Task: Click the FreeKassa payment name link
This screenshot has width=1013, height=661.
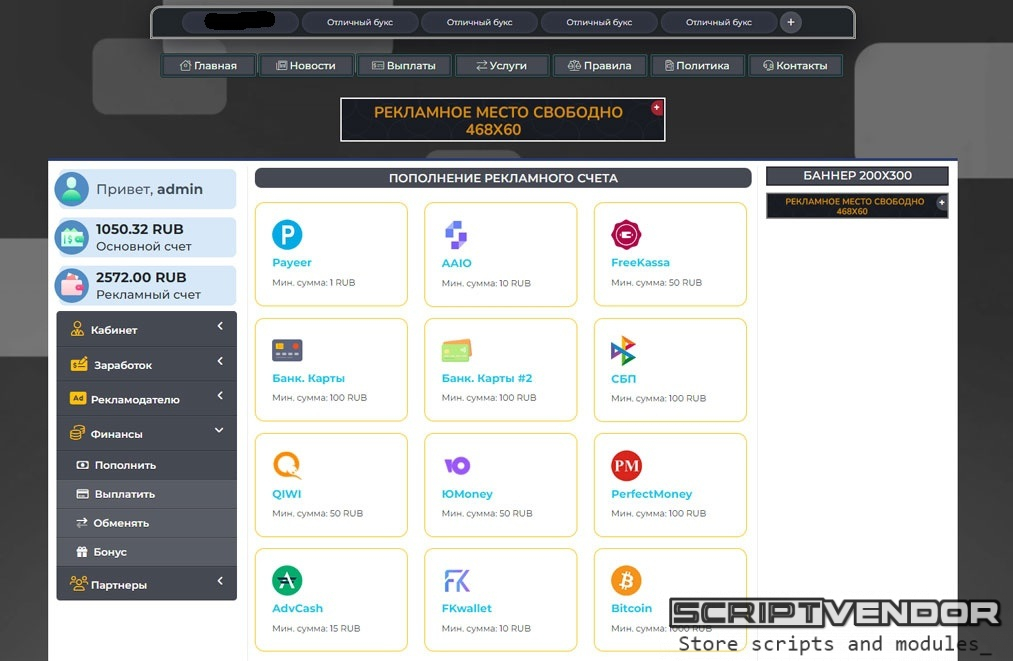Action: point(640,262)
